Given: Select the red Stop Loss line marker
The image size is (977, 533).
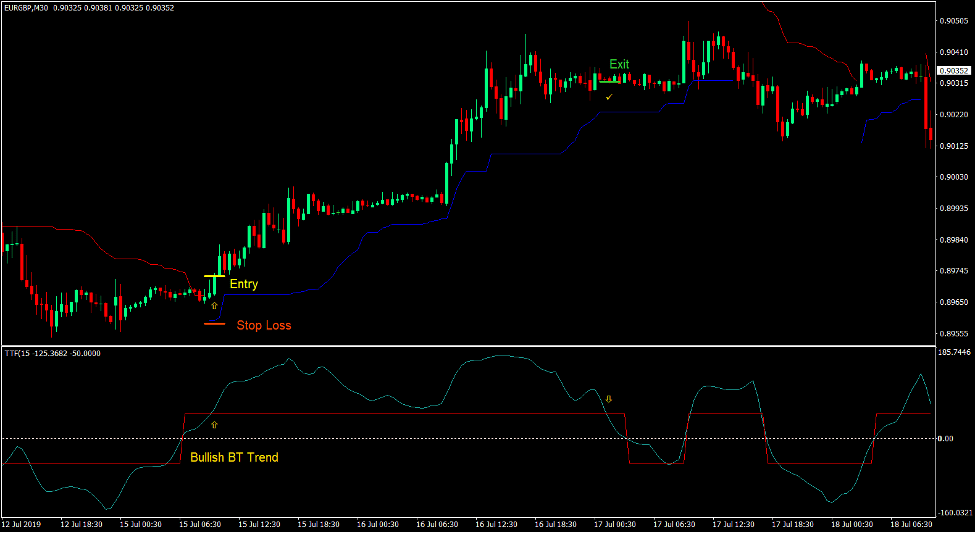Looking at the screenshot, I should 214,324.
